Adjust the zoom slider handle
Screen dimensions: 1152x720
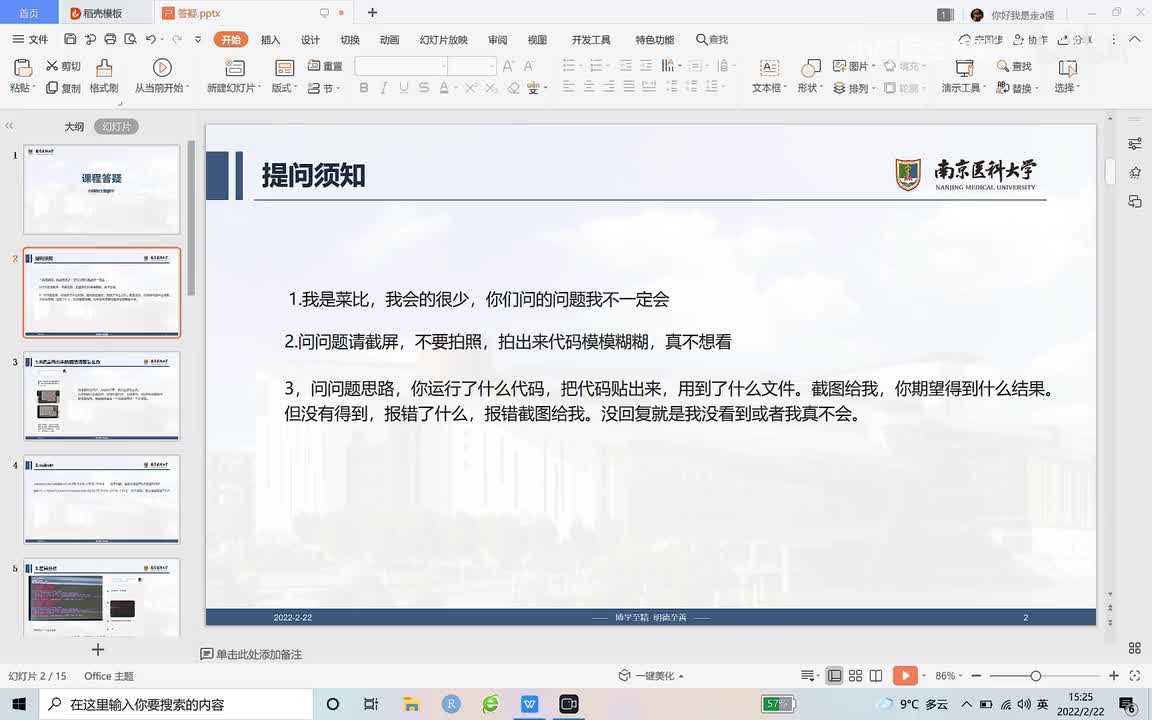1035,675
